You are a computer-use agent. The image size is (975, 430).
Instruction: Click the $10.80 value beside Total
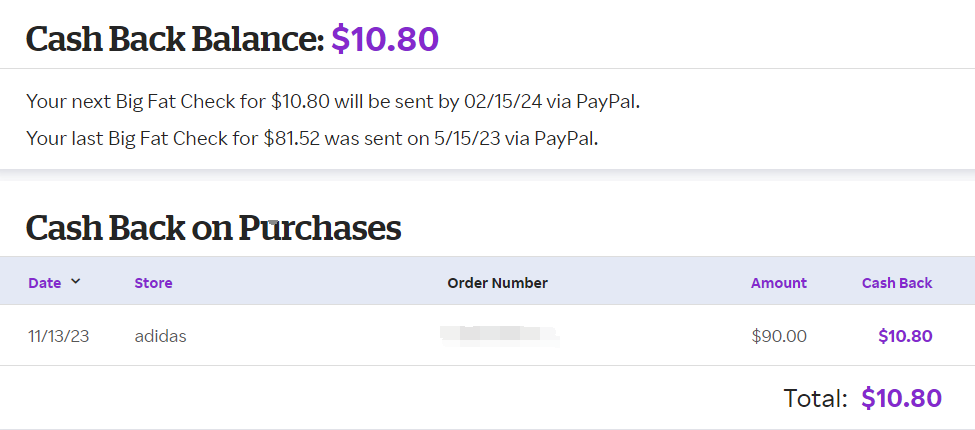pyautogui.click(x=901, y=398)
